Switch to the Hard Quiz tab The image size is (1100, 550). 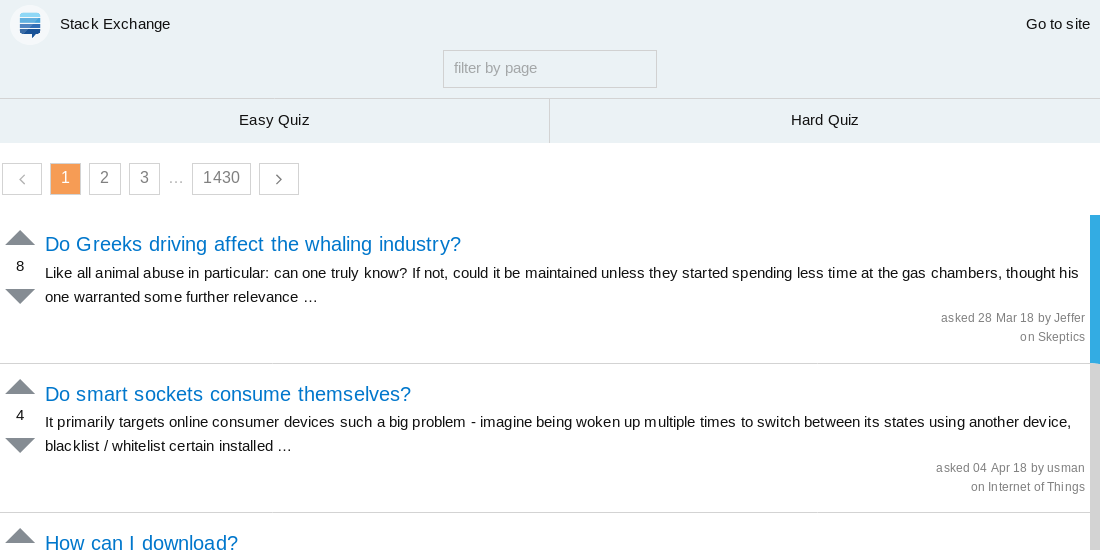pyautogui.click(x=824, y=120)
